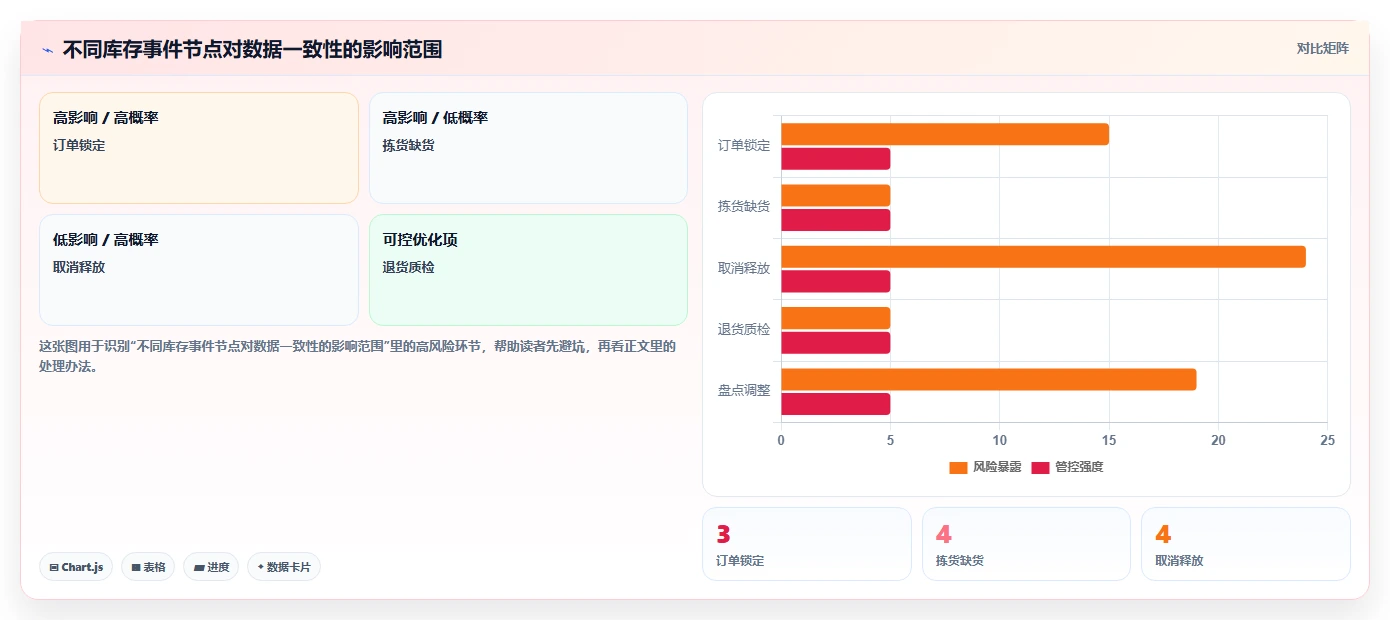Click the Chart.js tag chip
Viewport: 1390px width, 620px height.
(x=76, y=567)
